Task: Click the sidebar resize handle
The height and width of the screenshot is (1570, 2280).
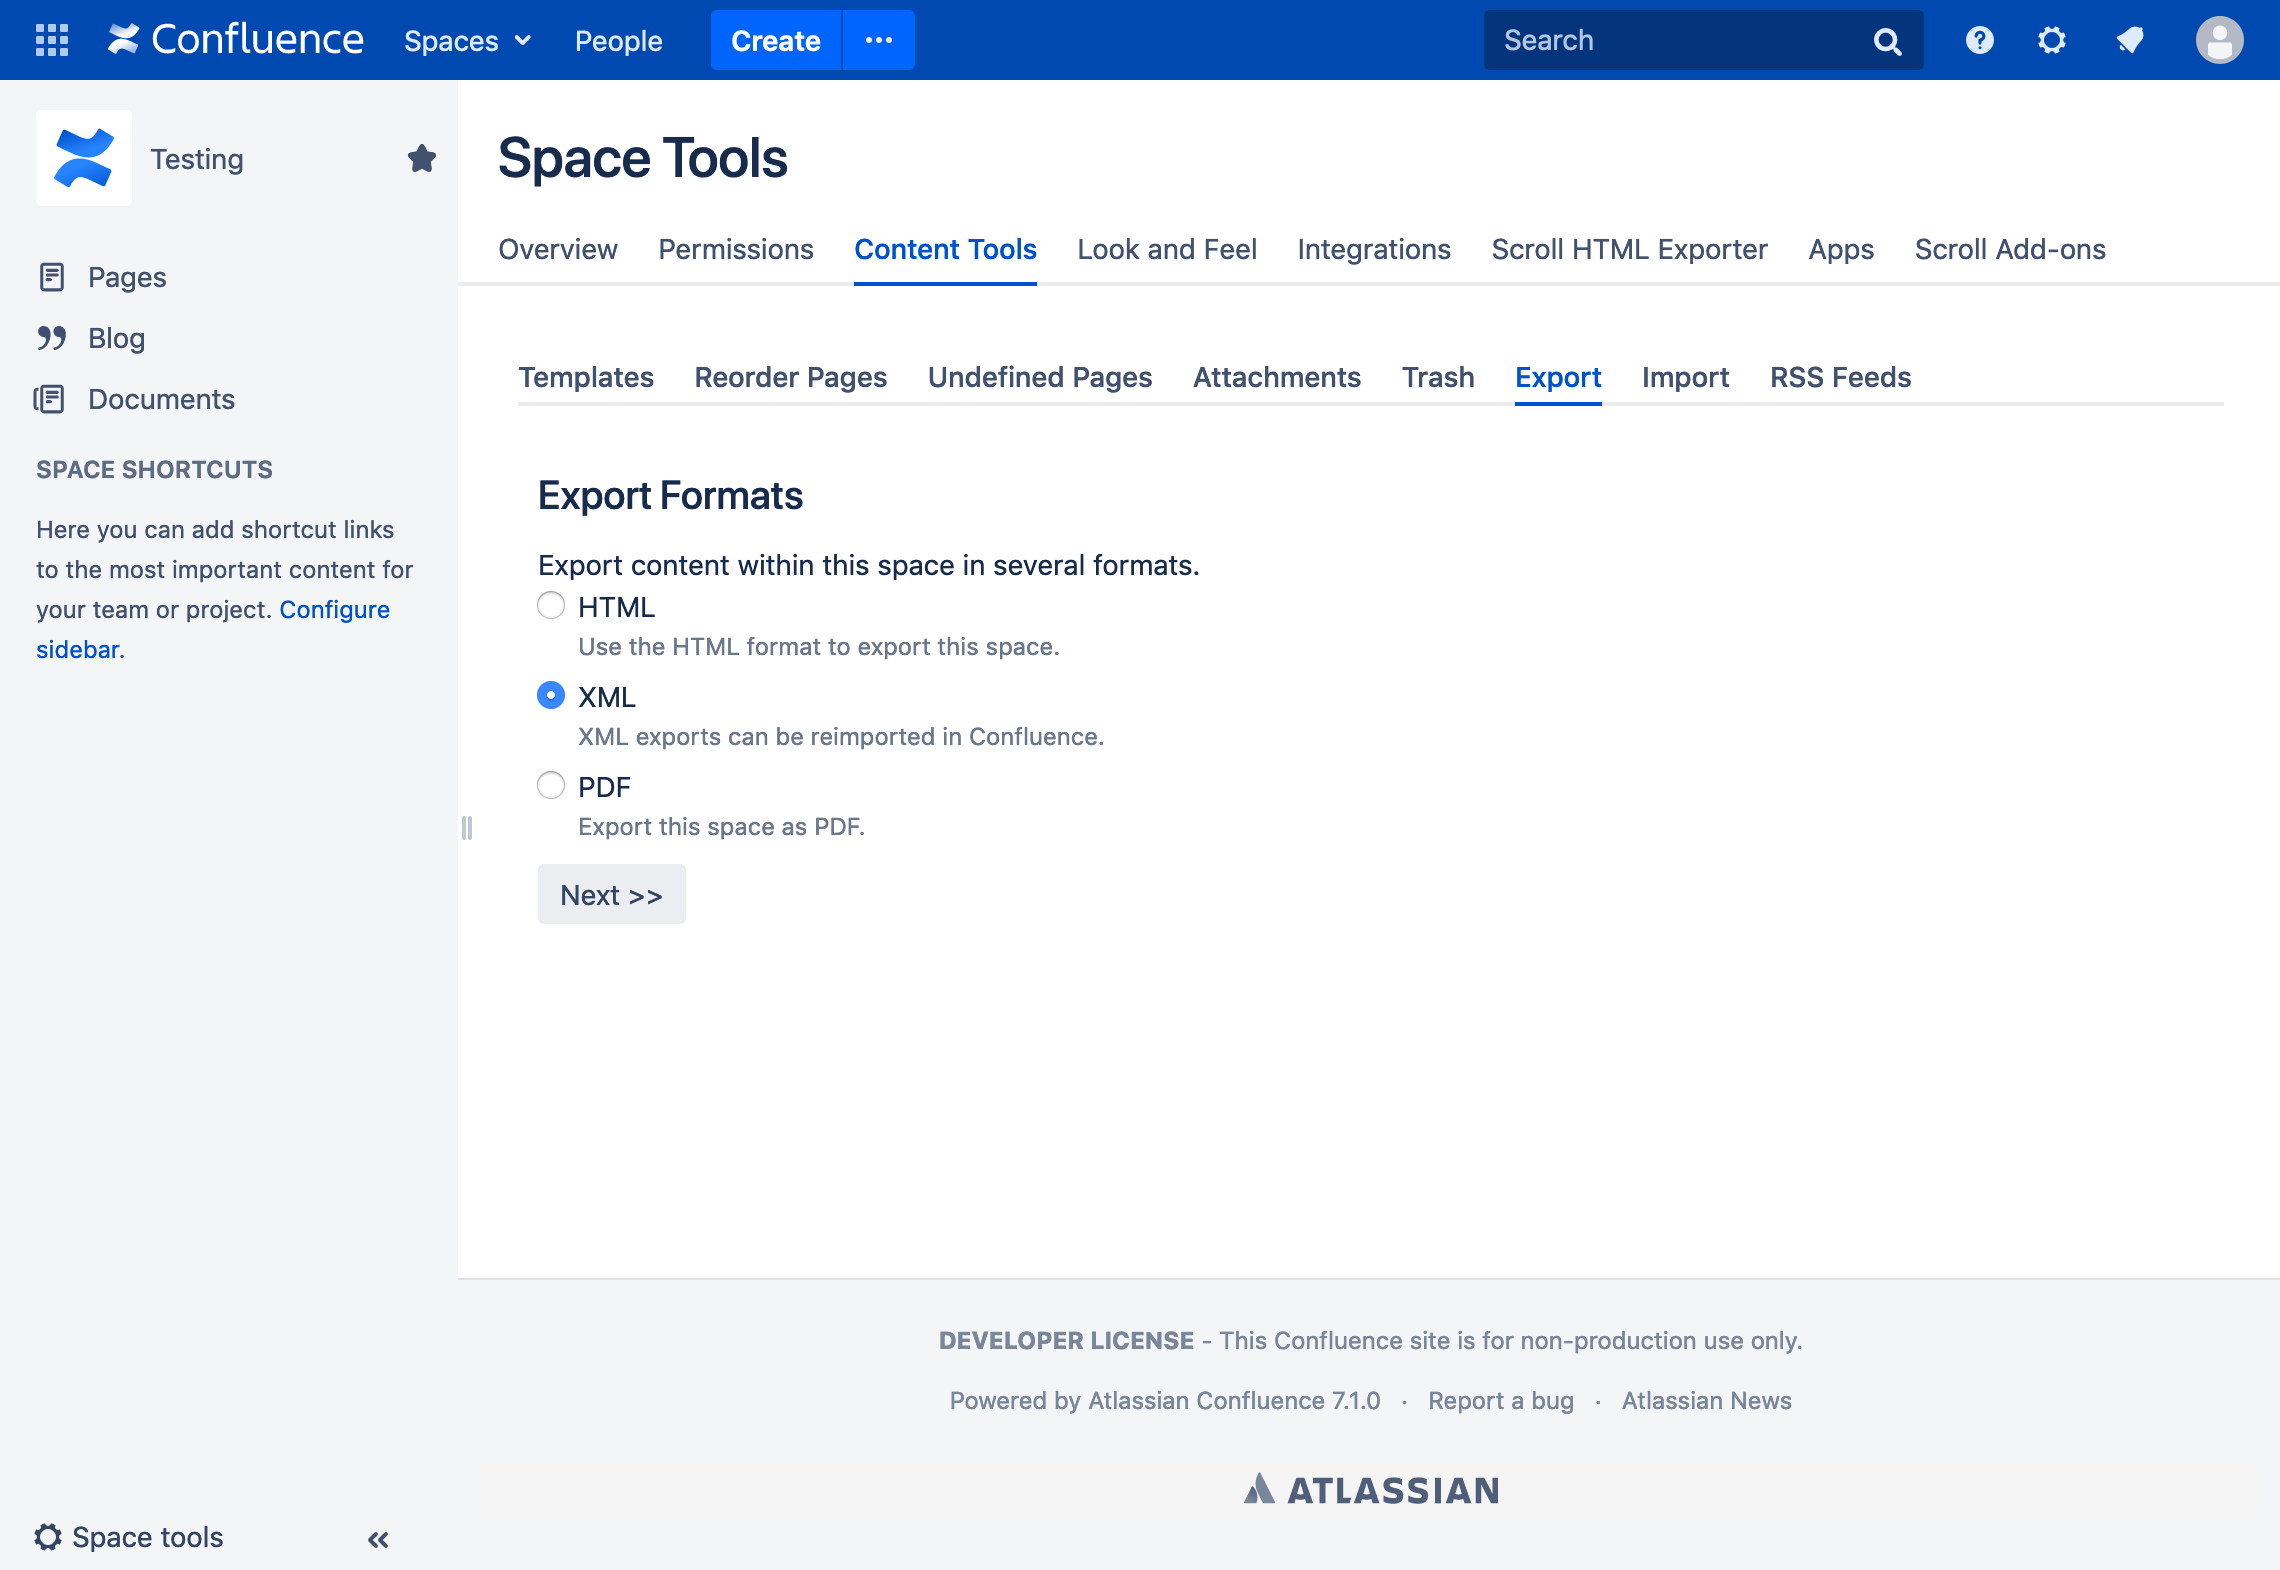Action: coord(467,828)
